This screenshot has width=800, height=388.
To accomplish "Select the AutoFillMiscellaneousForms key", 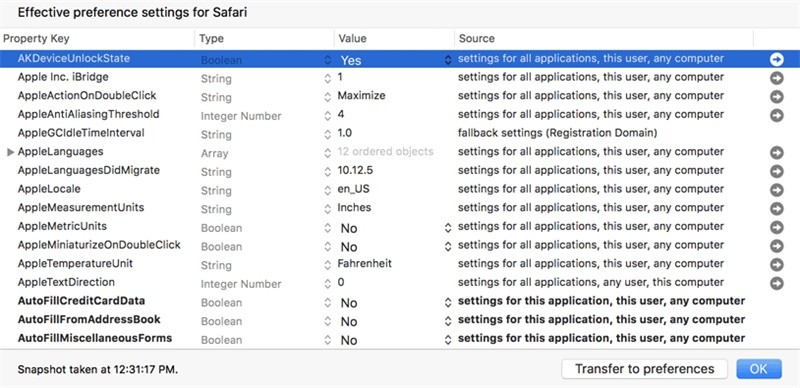I will (x=94, y=338).
